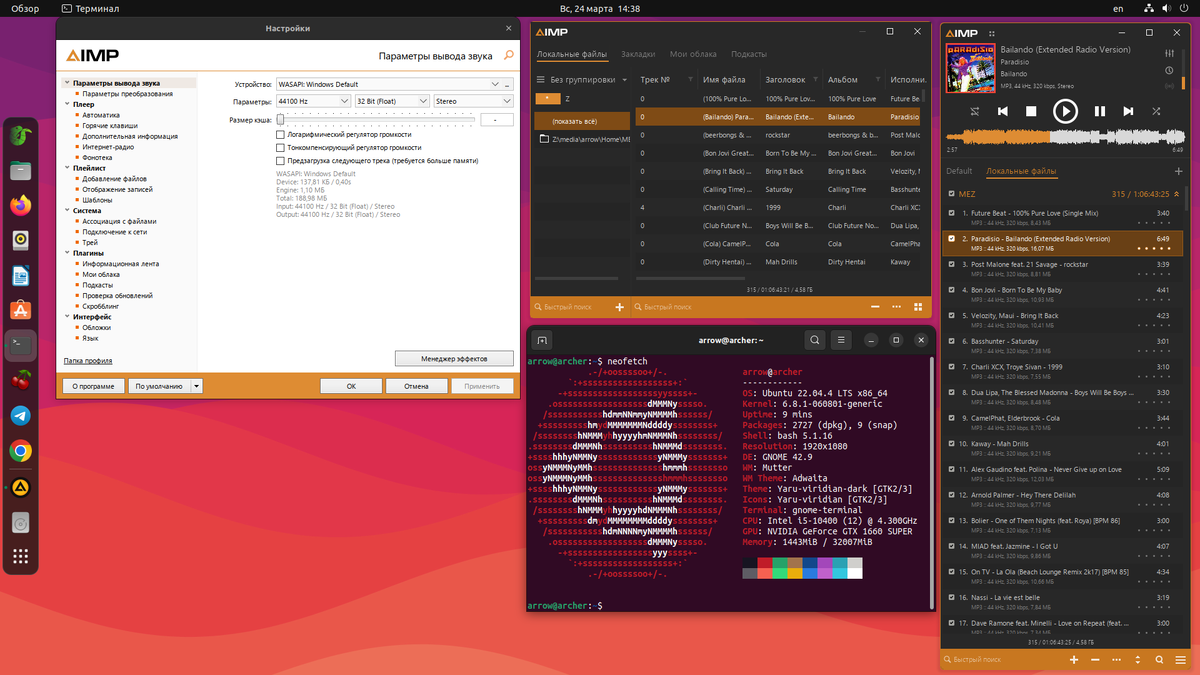Toggle repeat mode in AIMP player
This screenshot has height=675, width=1200.
[x=975, y=111]
